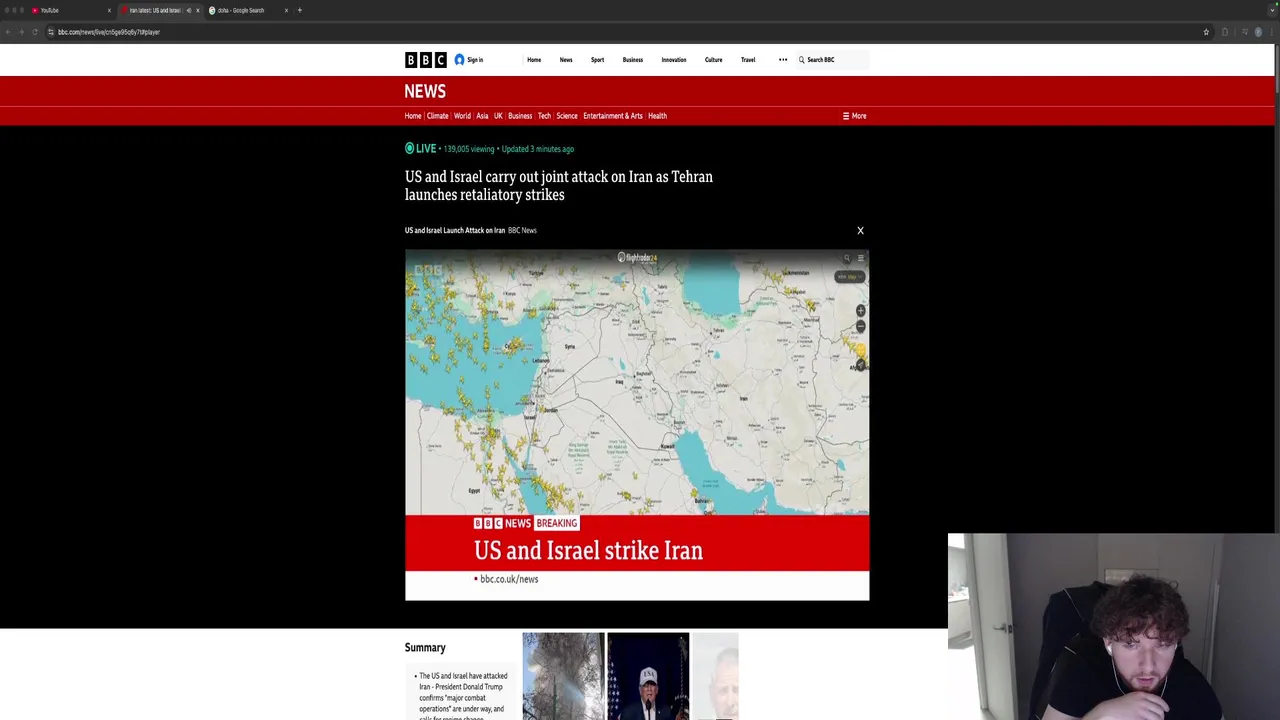Reload the page using the refresh icon

(x=35, y=32)
